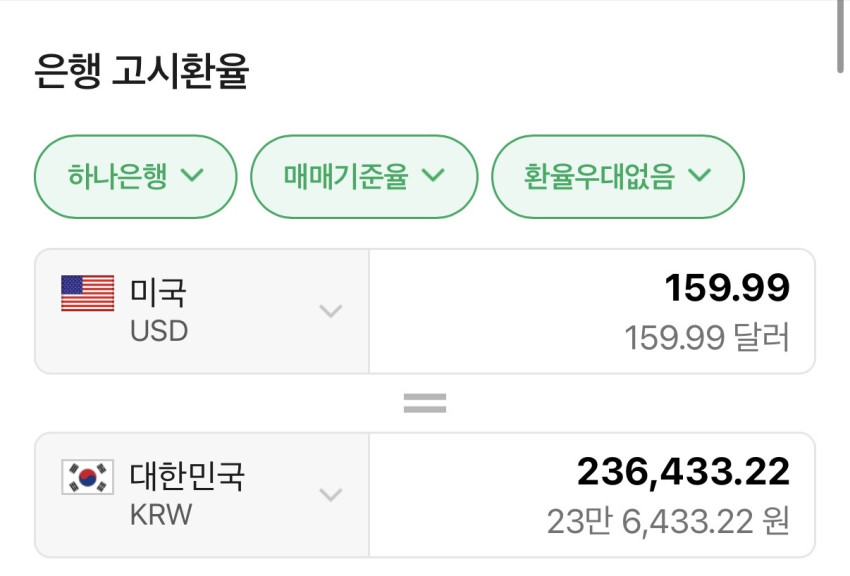Click the chevron arrow inside 환율우대없음 pill
This screenshot has height=576, width=850.
coord(699,176)
